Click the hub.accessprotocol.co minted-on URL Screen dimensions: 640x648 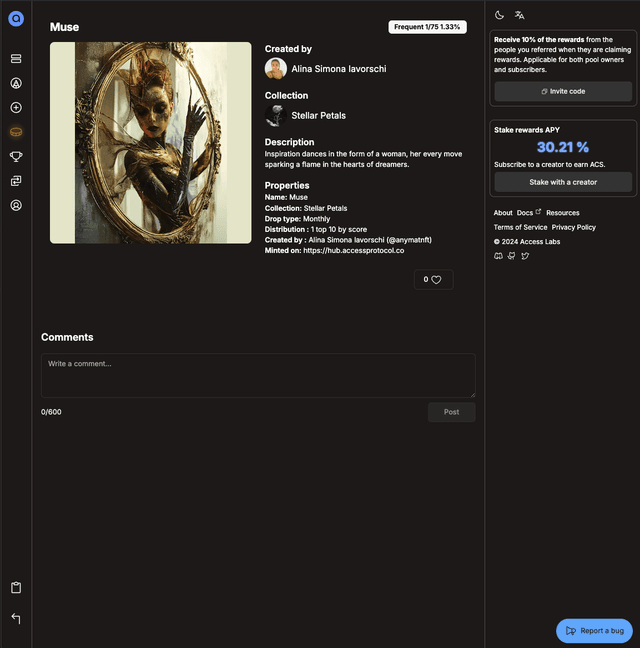point(354,250)
